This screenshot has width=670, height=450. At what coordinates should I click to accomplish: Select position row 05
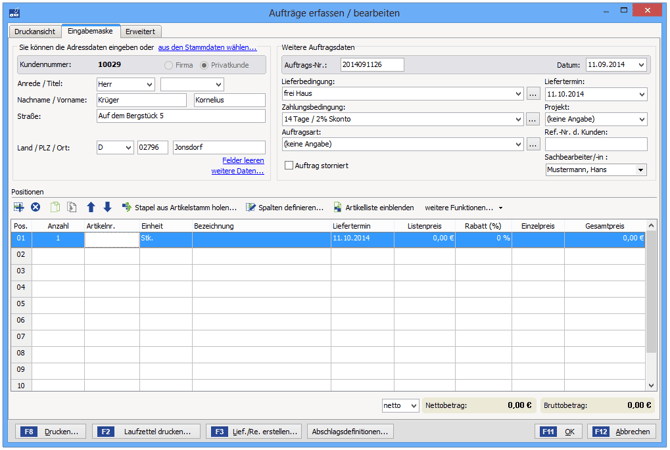tap(328, 304)
